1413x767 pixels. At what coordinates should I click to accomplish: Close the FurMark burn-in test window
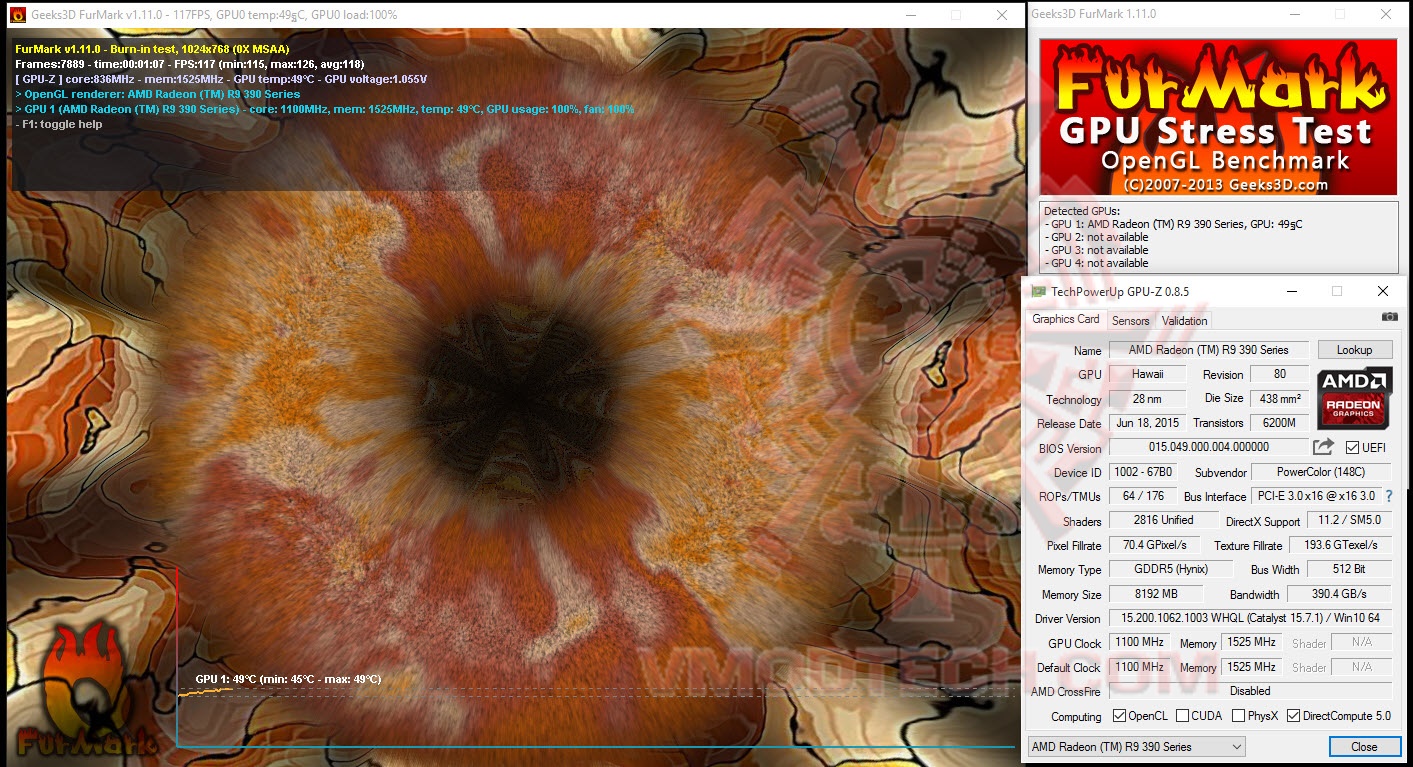click(x=1001, y=15)
